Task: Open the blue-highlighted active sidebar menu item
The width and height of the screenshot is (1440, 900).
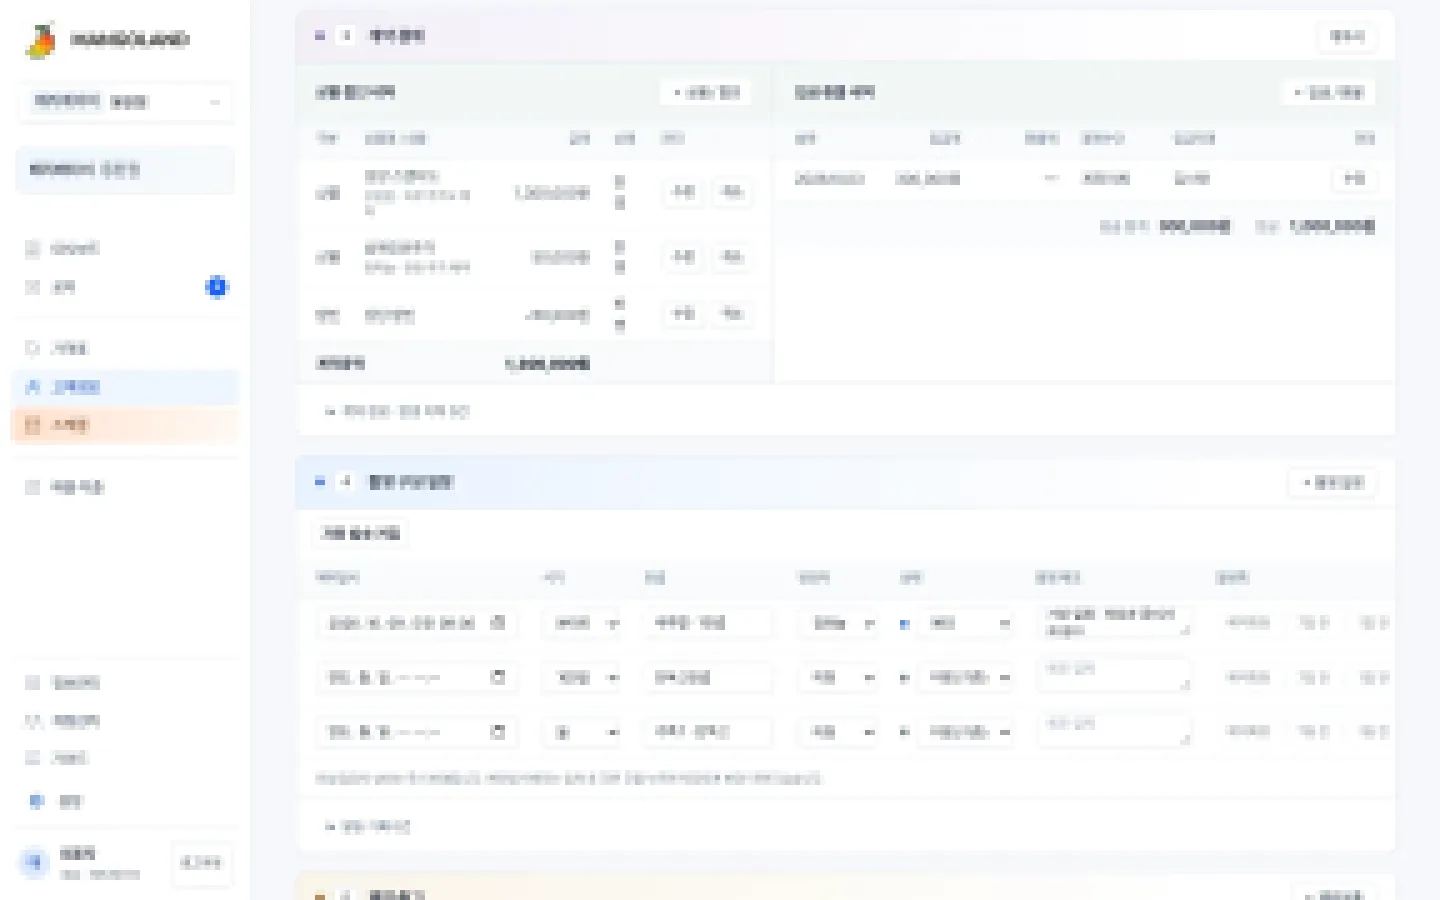Action: (x=126, y=387)
